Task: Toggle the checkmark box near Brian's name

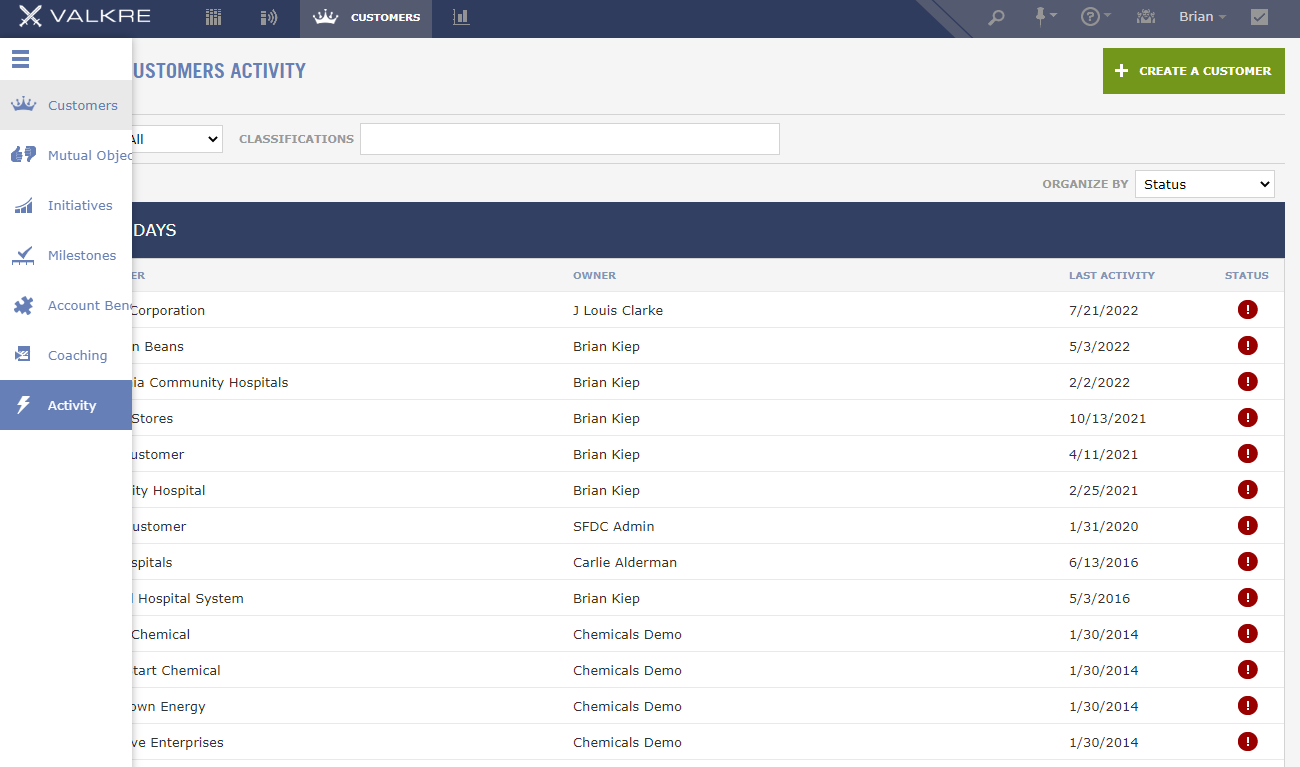Action: click(x=1259, y=17)
